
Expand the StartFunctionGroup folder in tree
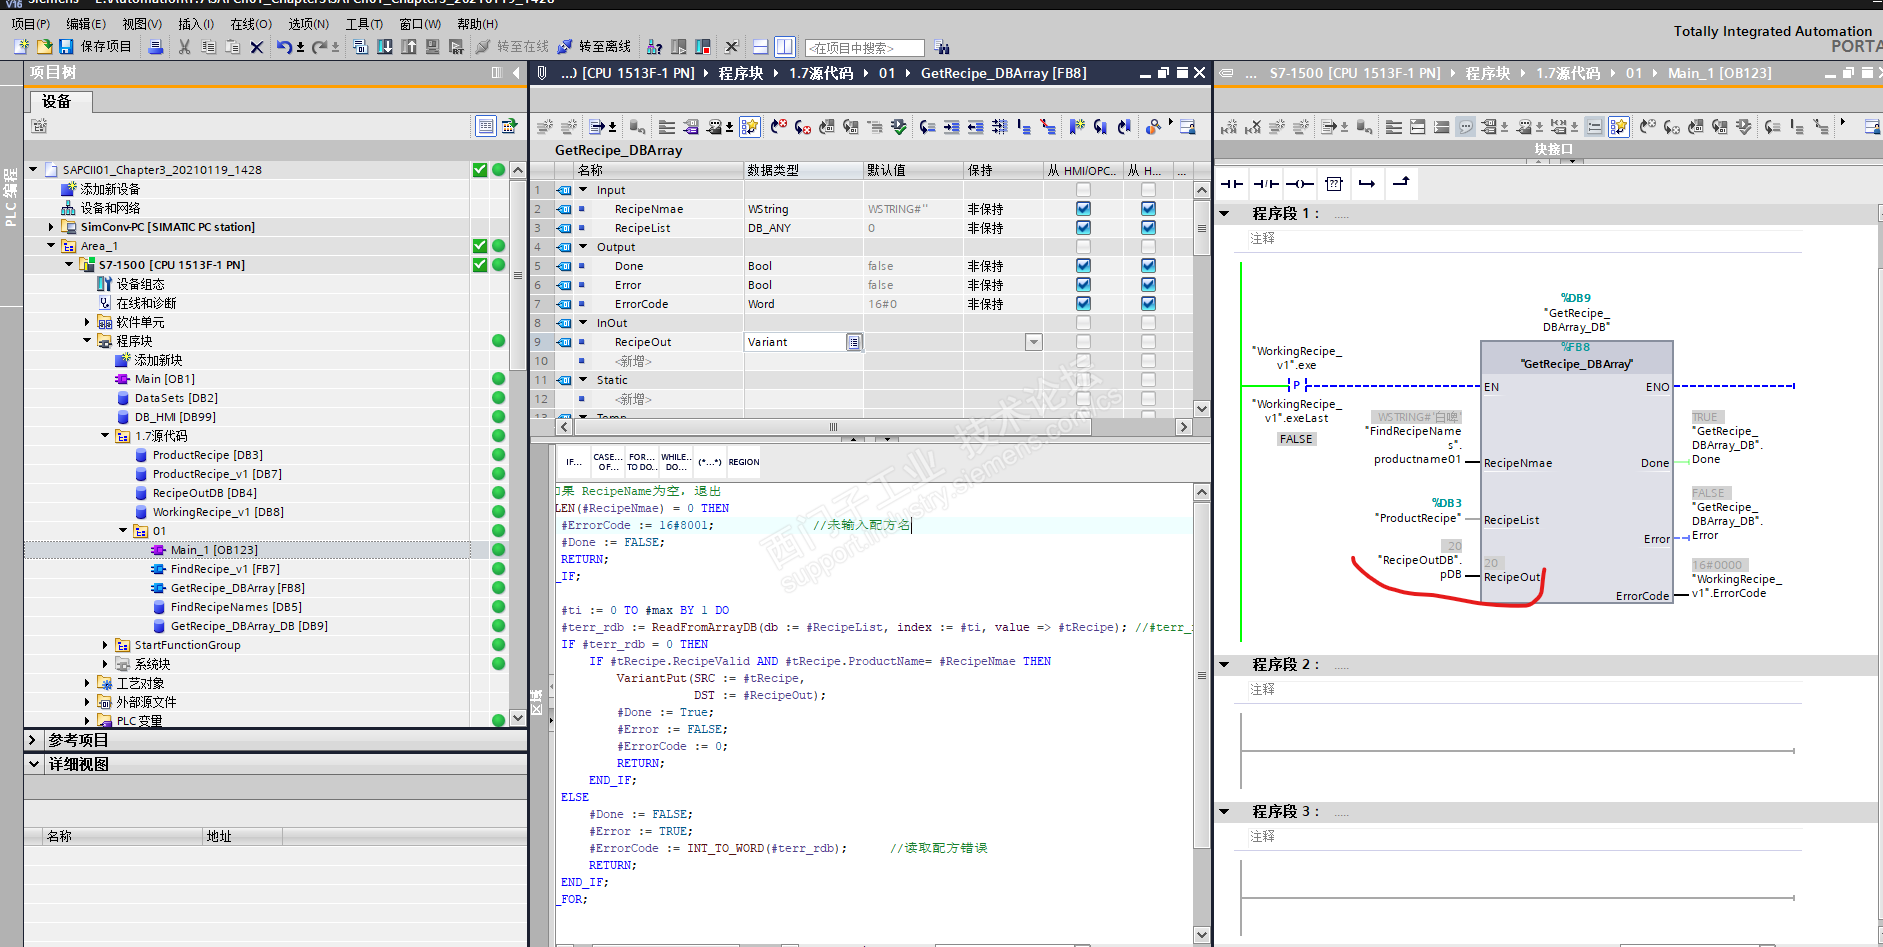pyautogui.click(x=105, y=645)
